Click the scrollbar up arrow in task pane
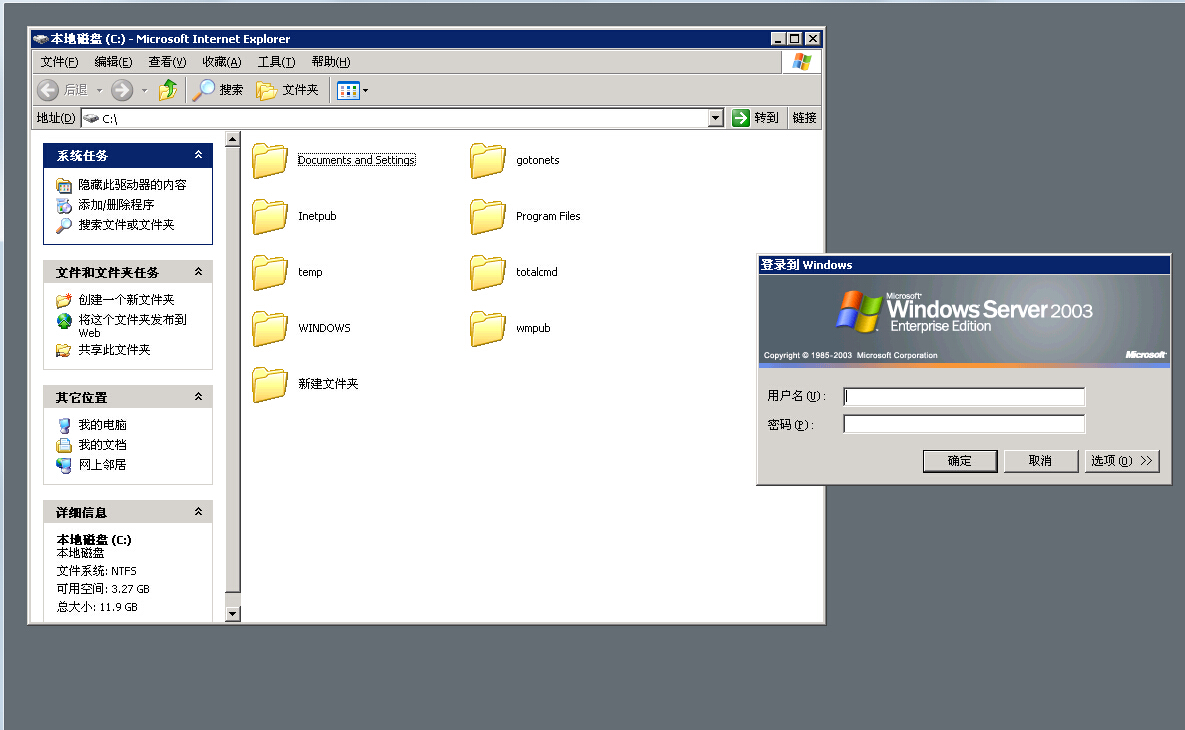Image resolution: width=1185 pixels, height=730 pixels. click(233, 139)
